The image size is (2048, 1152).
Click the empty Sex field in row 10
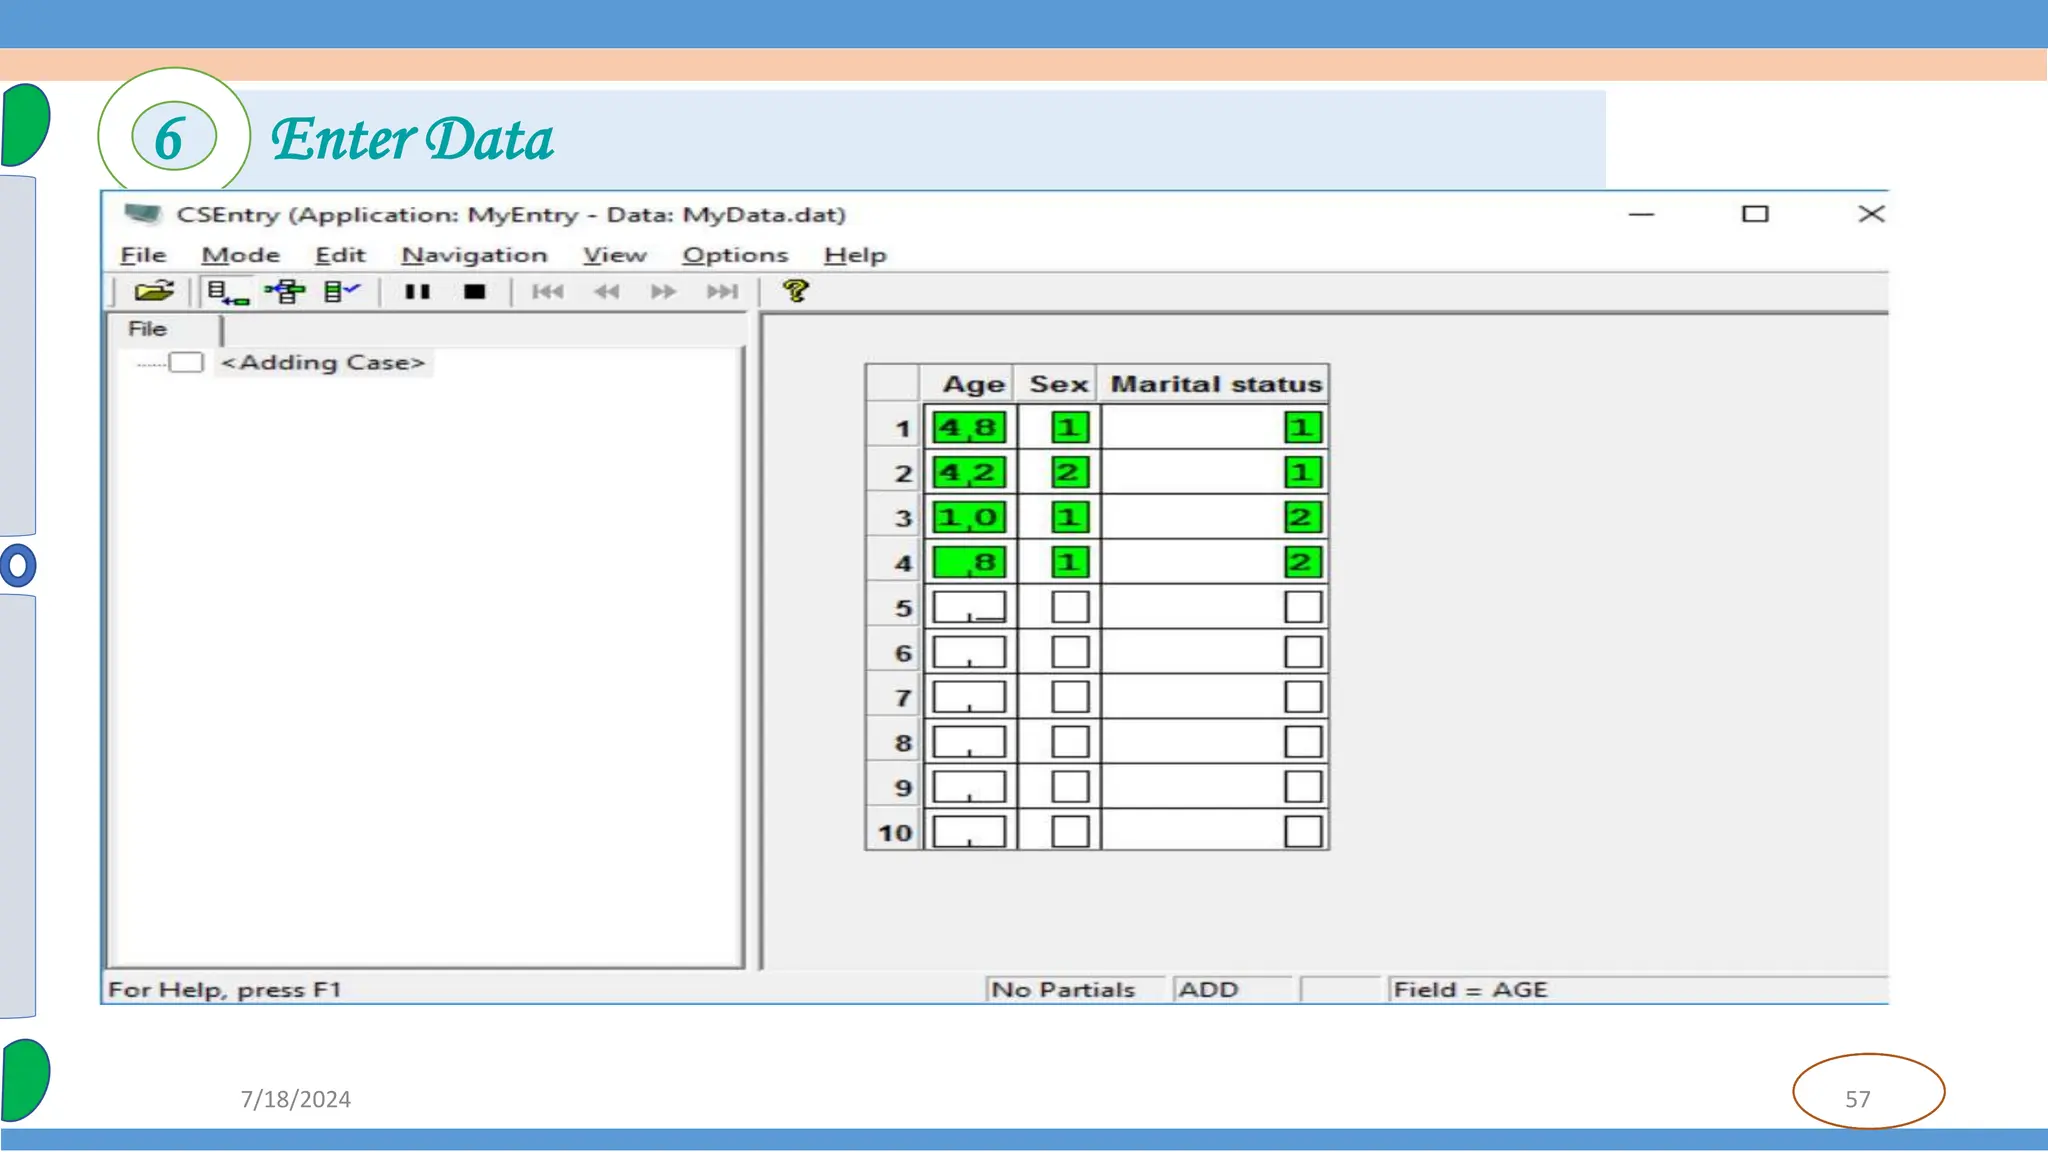point(1070,832)
